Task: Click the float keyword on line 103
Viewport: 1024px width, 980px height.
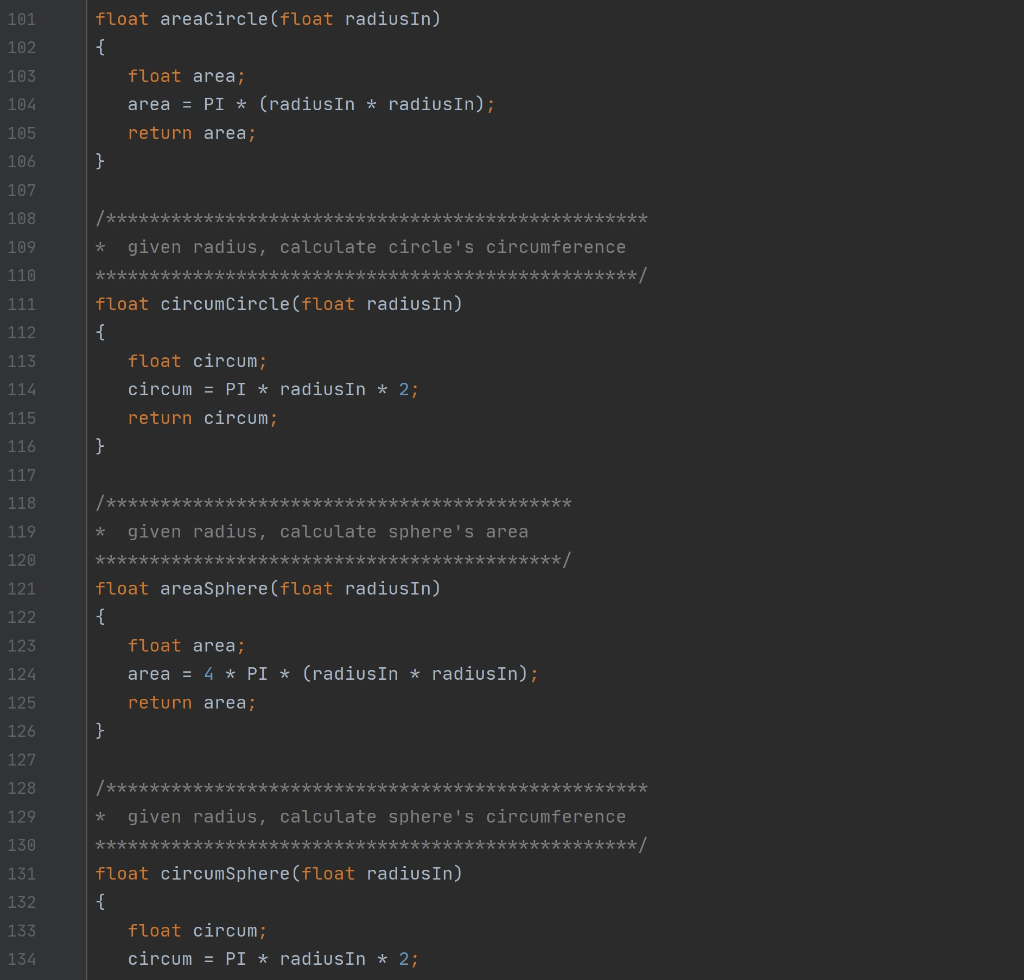Action: tap(154, 75)
